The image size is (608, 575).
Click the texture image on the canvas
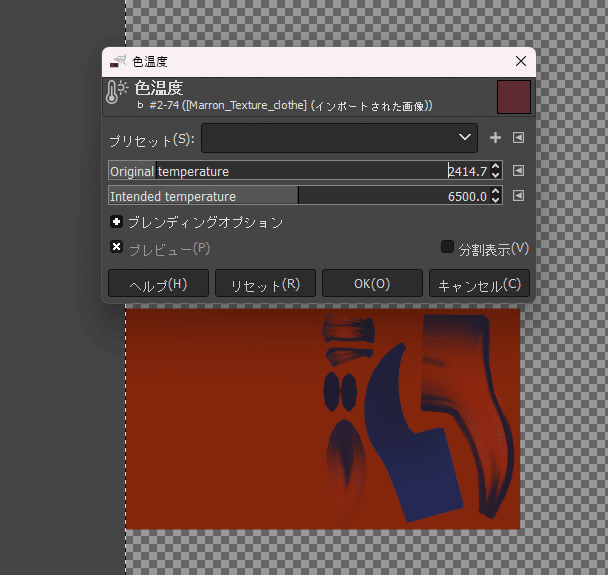click(323, 419)
